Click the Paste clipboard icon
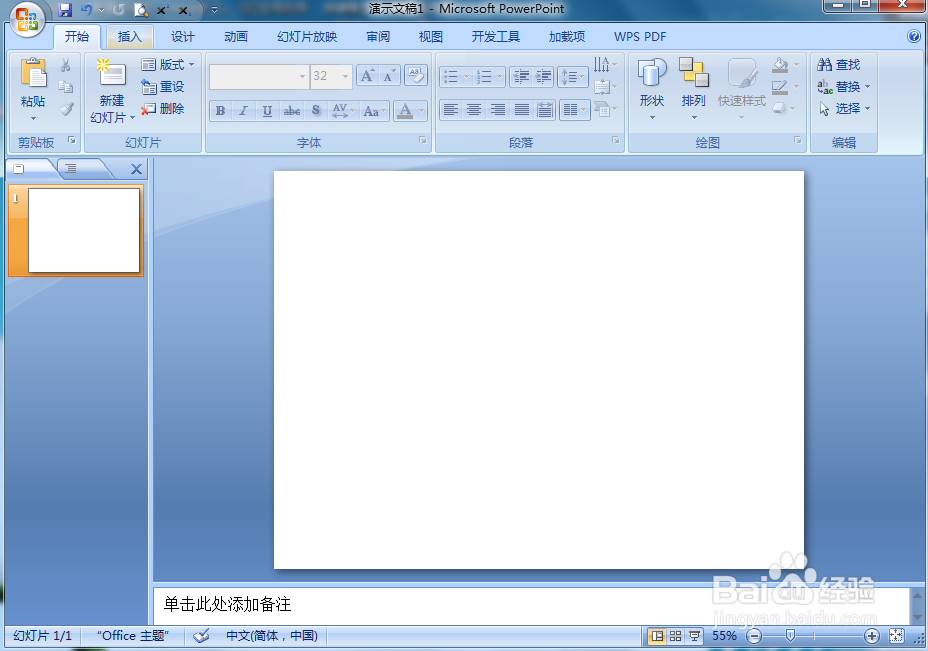Screen dimensions: 928x651 [33, 73]
